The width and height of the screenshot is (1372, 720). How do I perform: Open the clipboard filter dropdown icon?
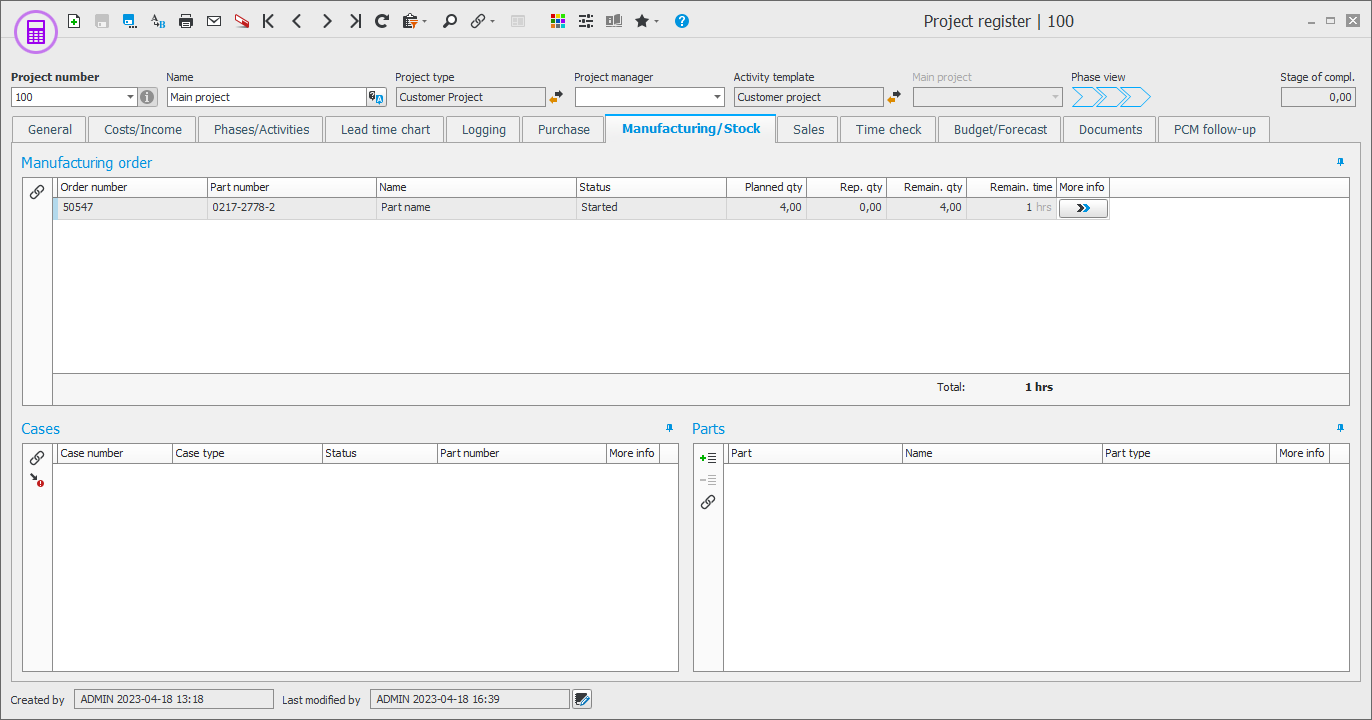(x=413, y=20)
